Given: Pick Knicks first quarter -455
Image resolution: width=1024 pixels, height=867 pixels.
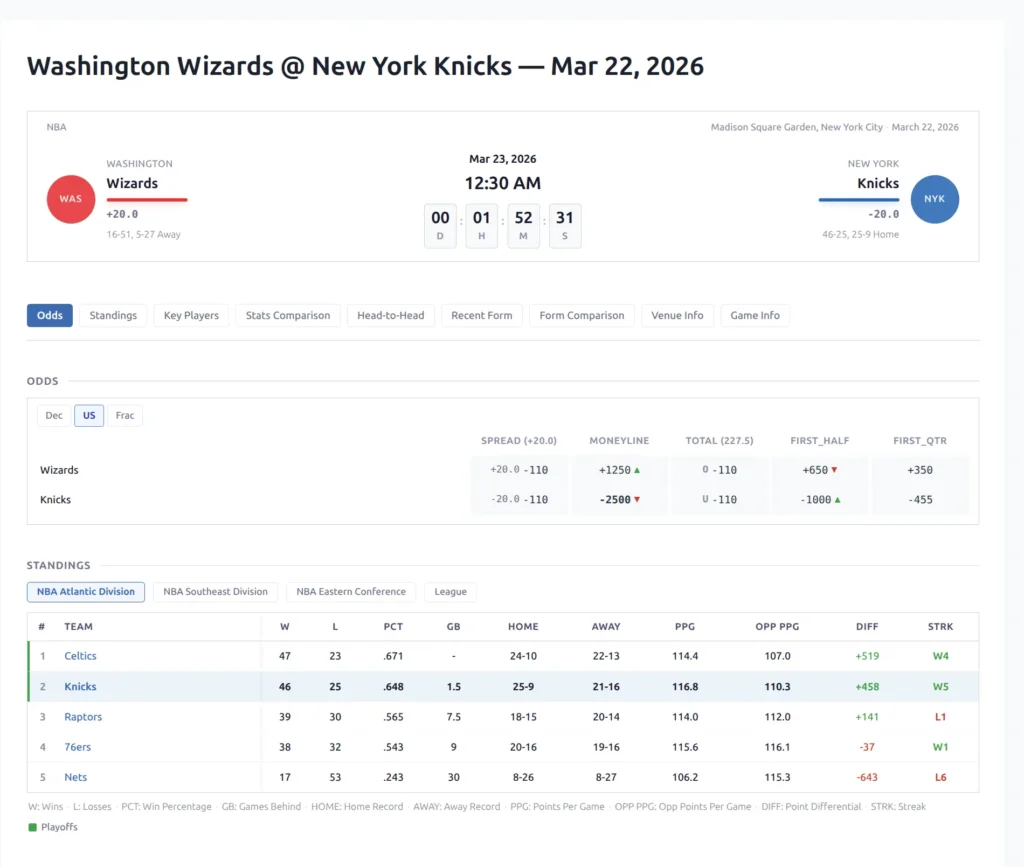Looking at the screenshot, I should tap(920, 499).
